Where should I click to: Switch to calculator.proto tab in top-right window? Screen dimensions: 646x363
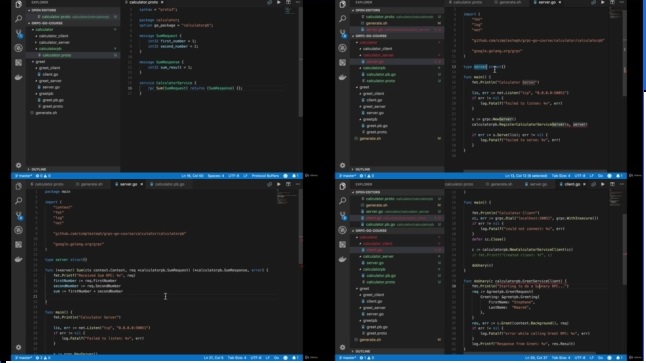click(x=468, y=2)
